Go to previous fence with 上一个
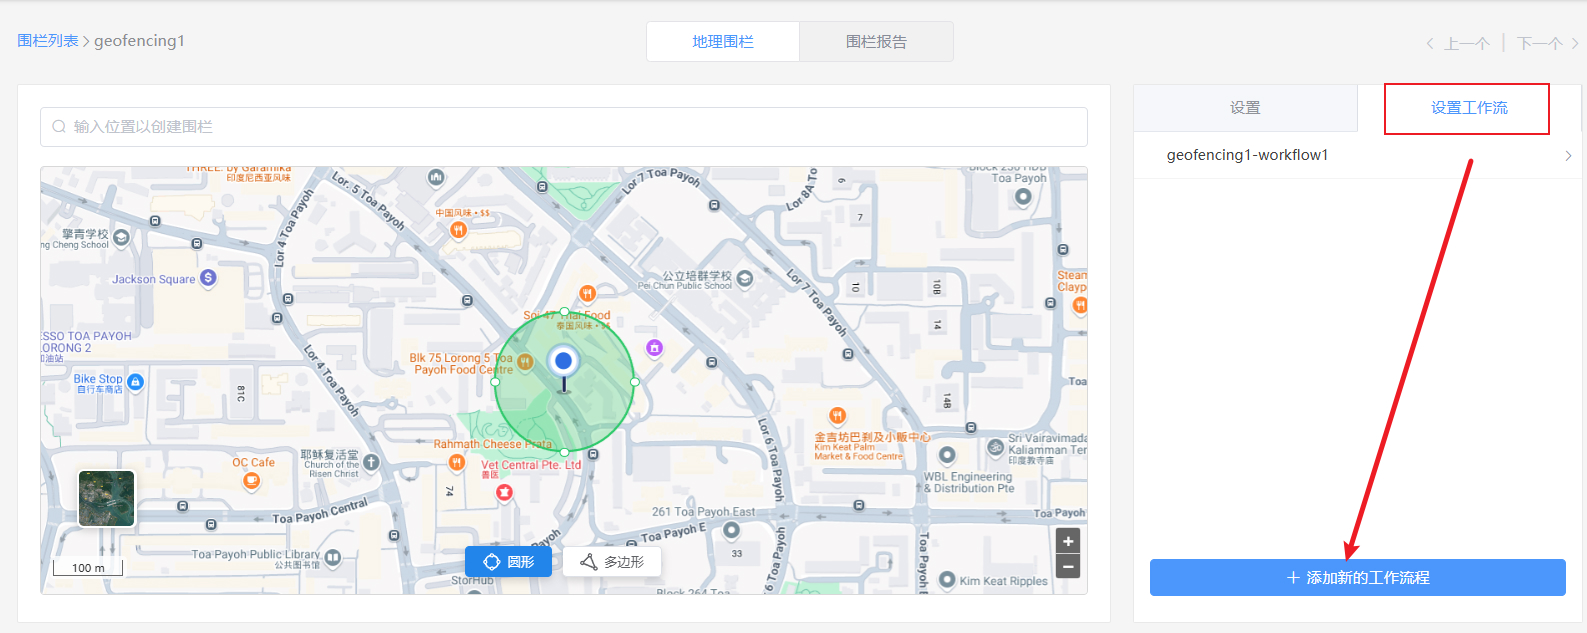 pos(1458,43)
